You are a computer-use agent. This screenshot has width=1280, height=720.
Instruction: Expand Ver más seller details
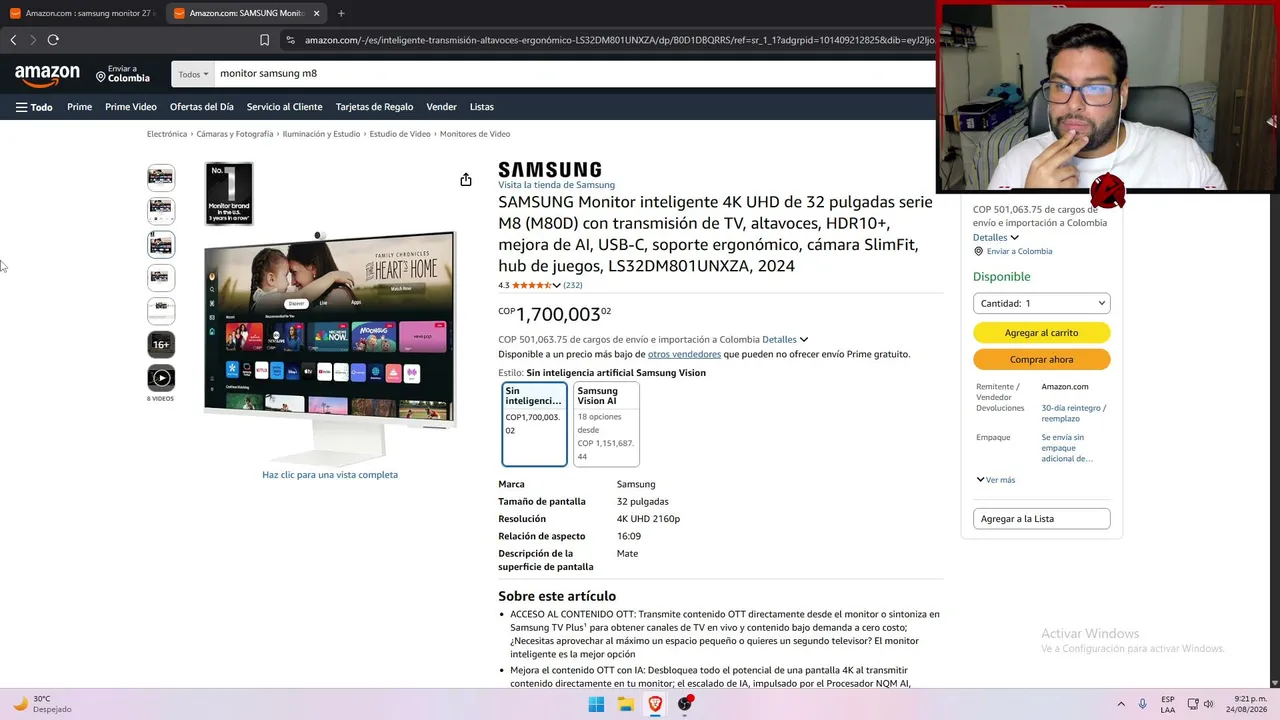[x=996, y=480]
